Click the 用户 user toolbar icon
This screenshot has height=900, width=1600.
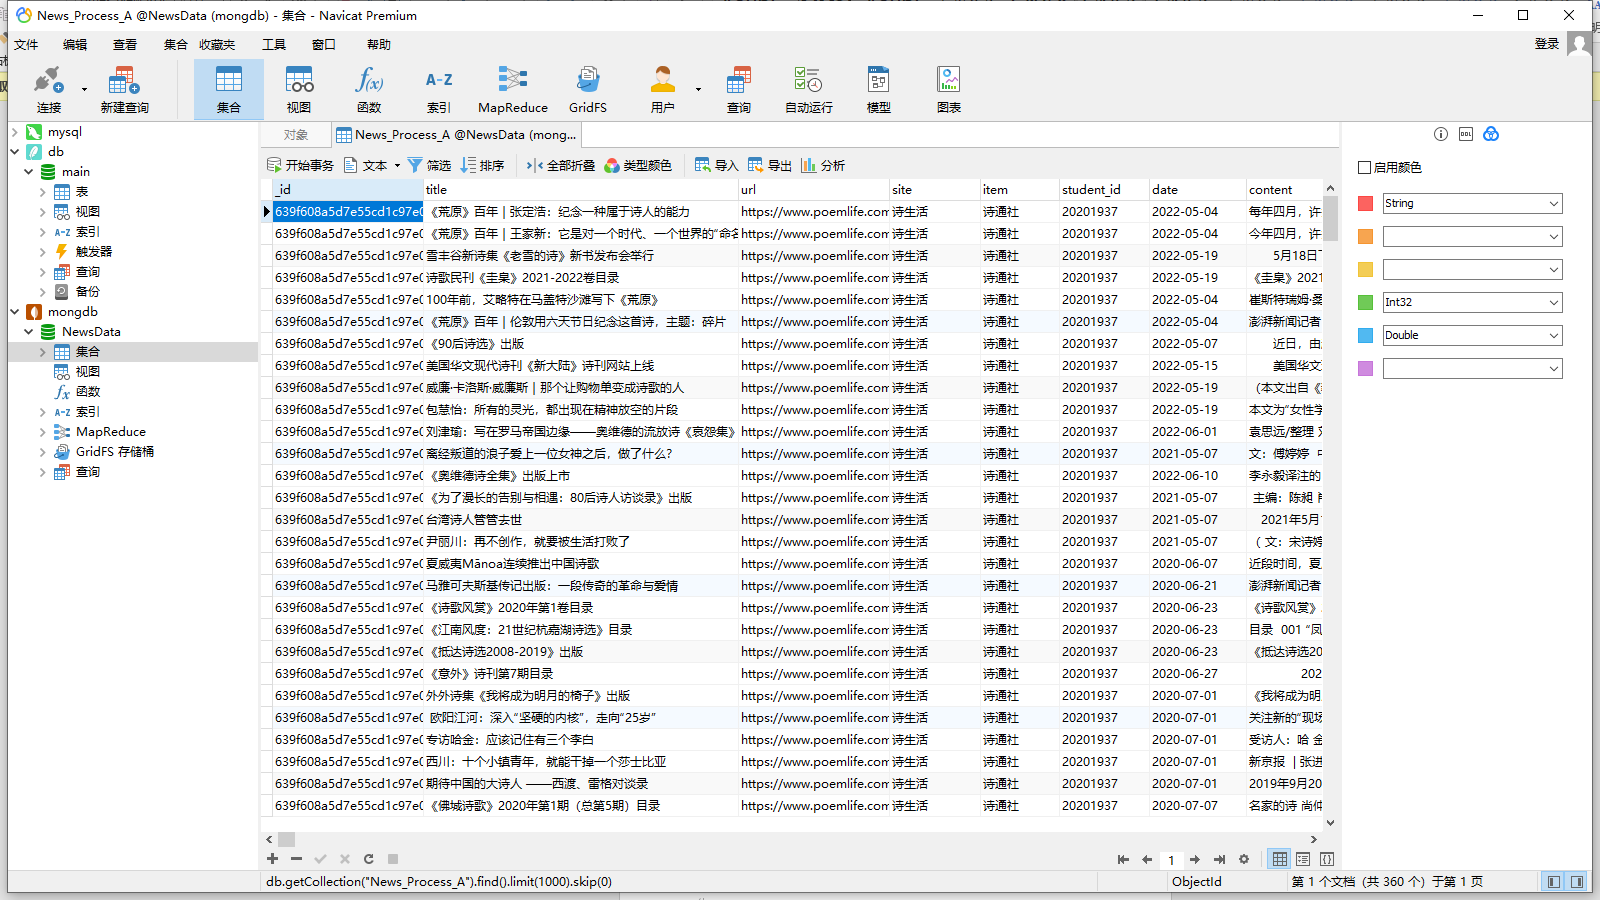click(663, 90)
